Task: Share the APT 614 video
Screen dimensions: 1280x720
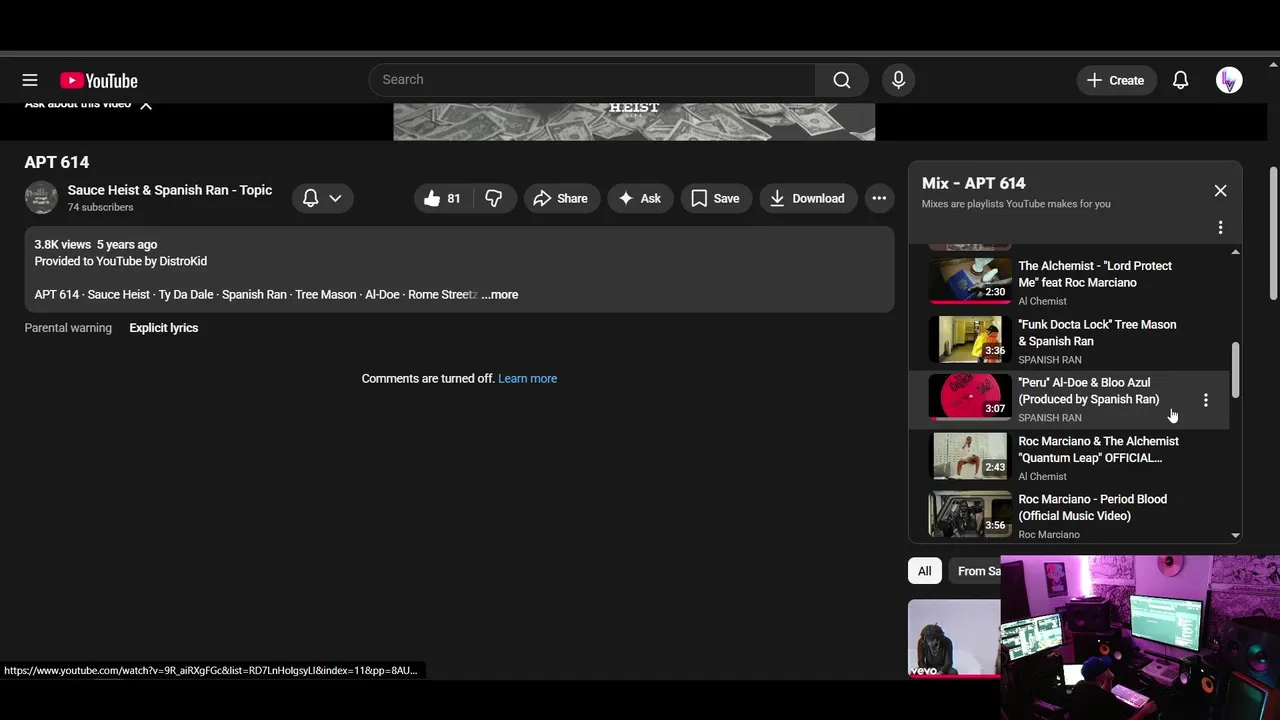Action: tap(561, 198)
